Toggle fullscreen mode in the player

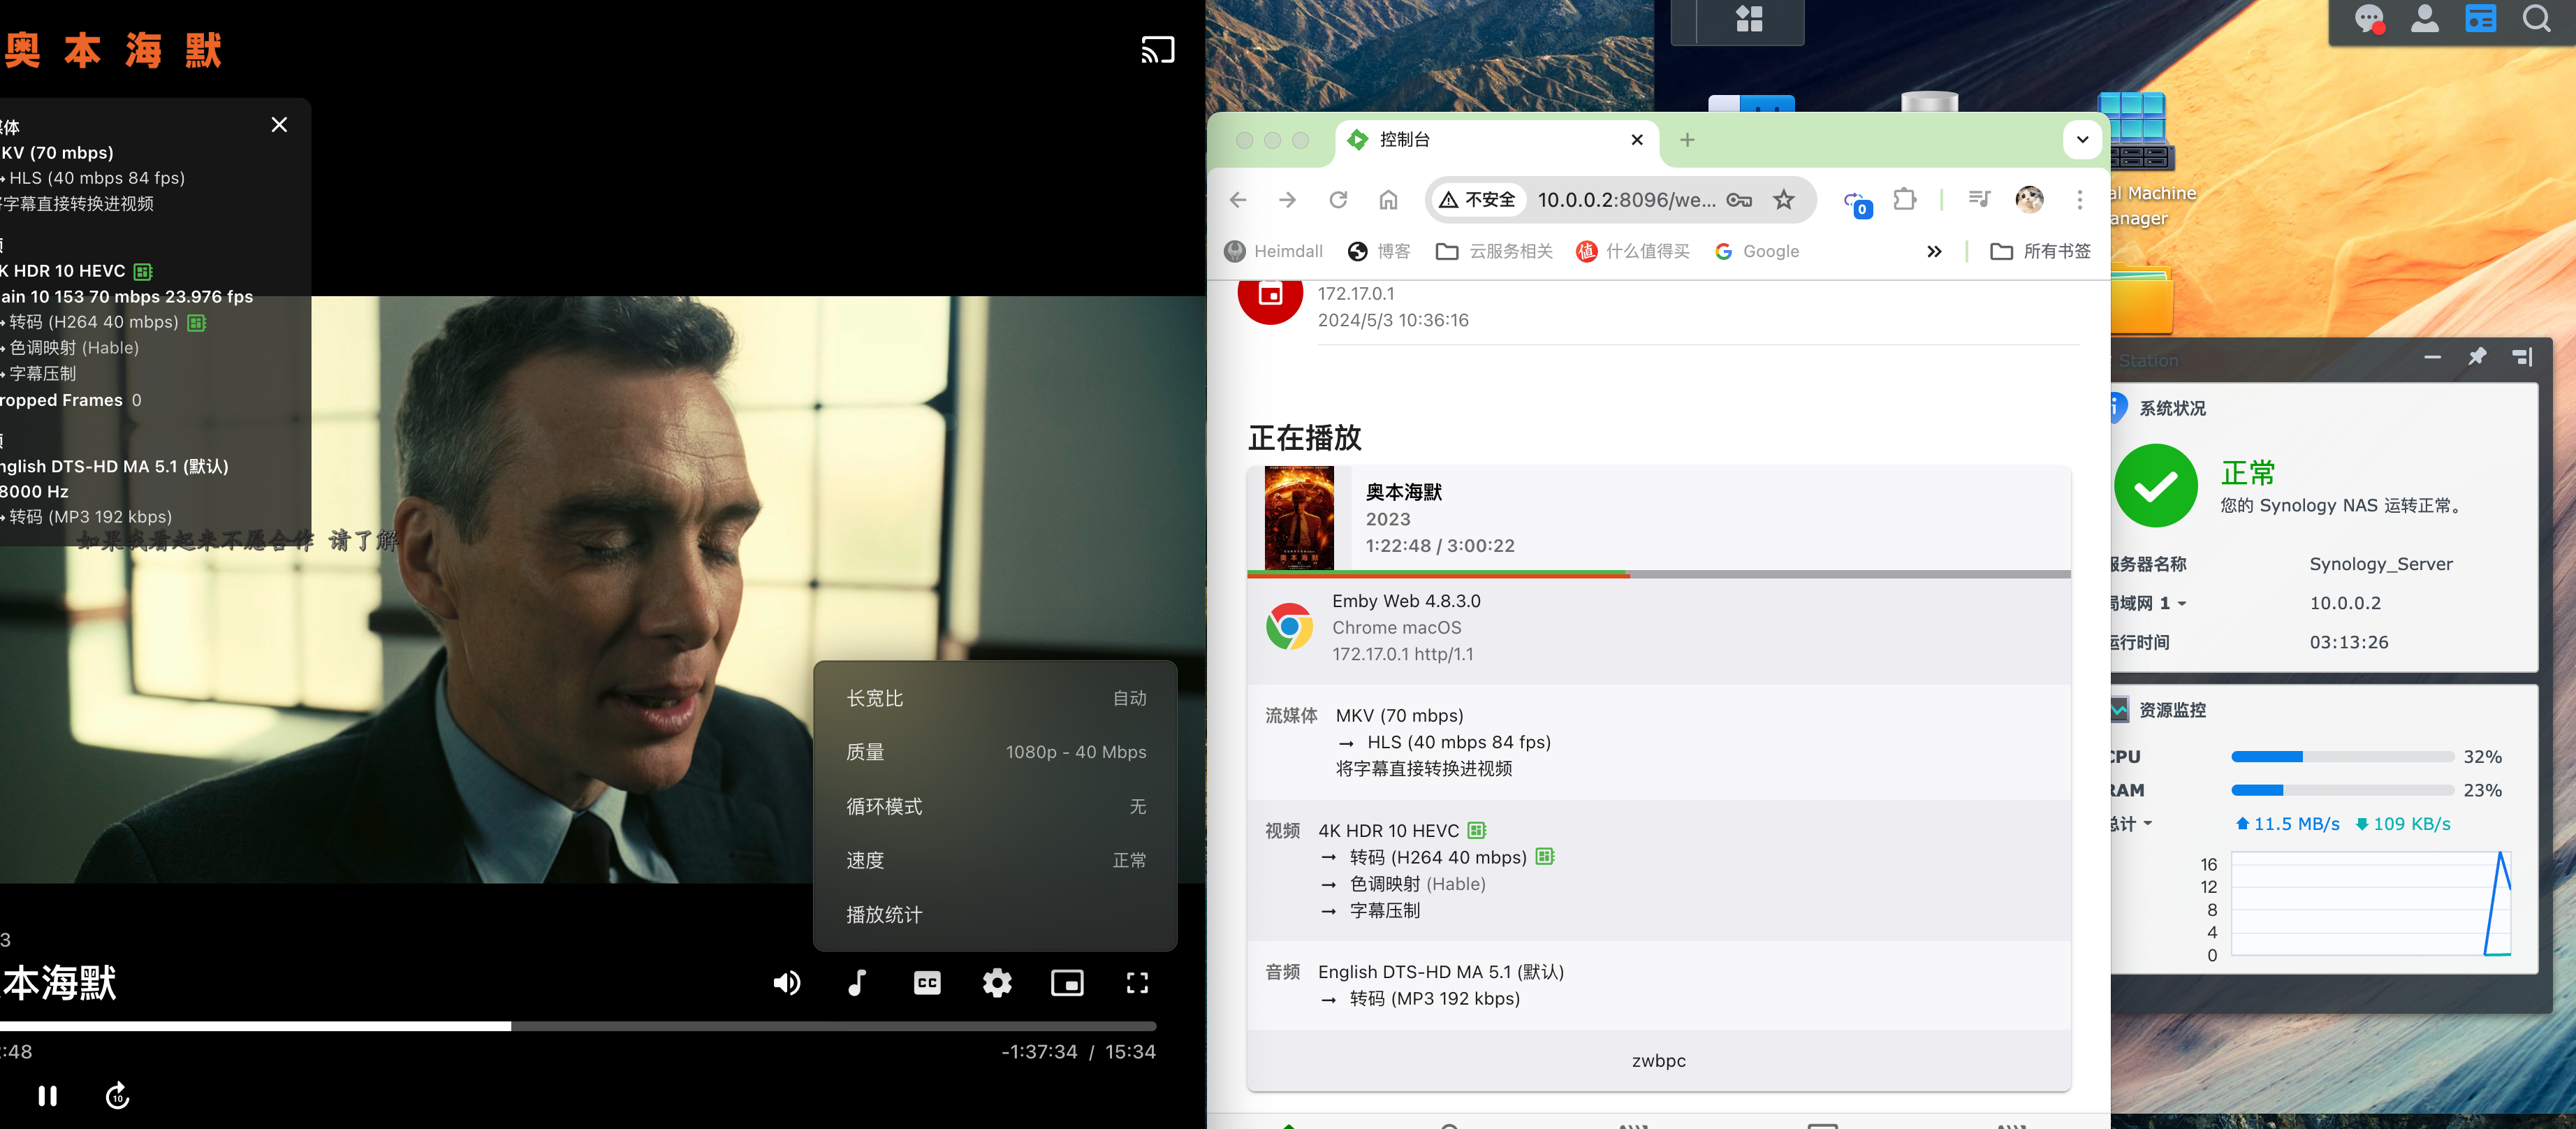[1137, 983]
